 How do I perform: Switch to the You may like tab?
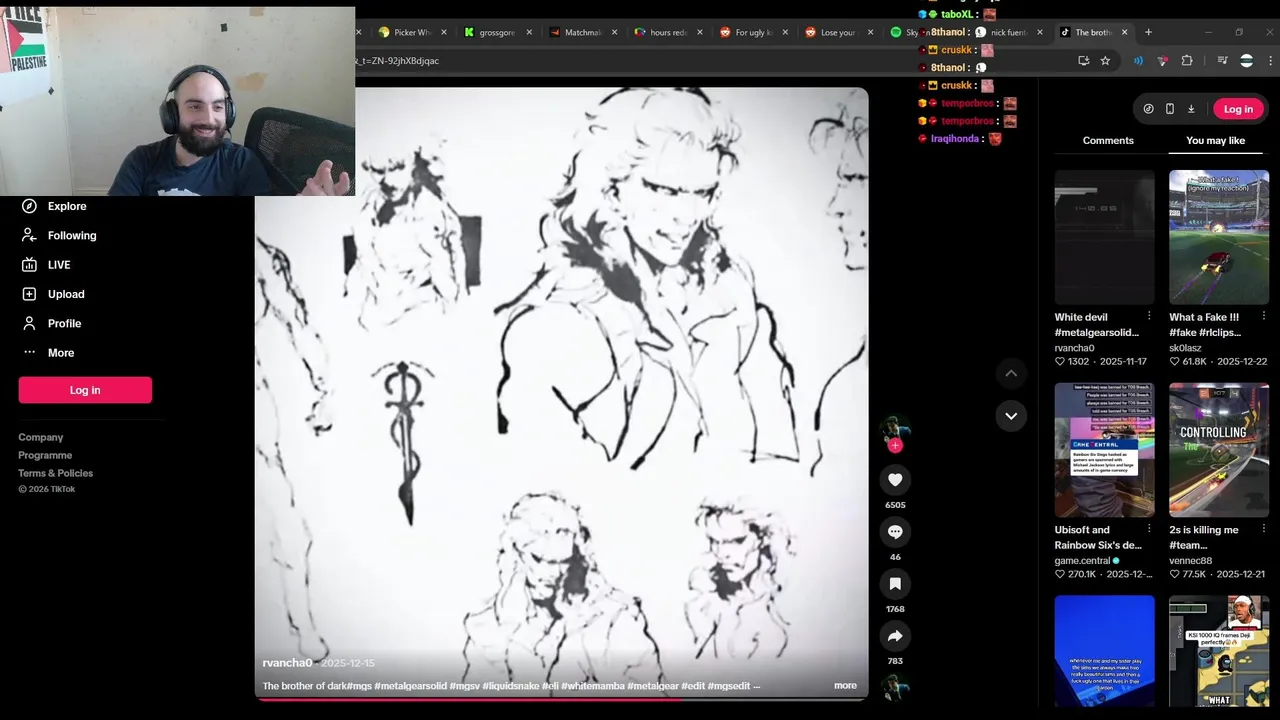pyautogui.click(x=1215, y=141)
